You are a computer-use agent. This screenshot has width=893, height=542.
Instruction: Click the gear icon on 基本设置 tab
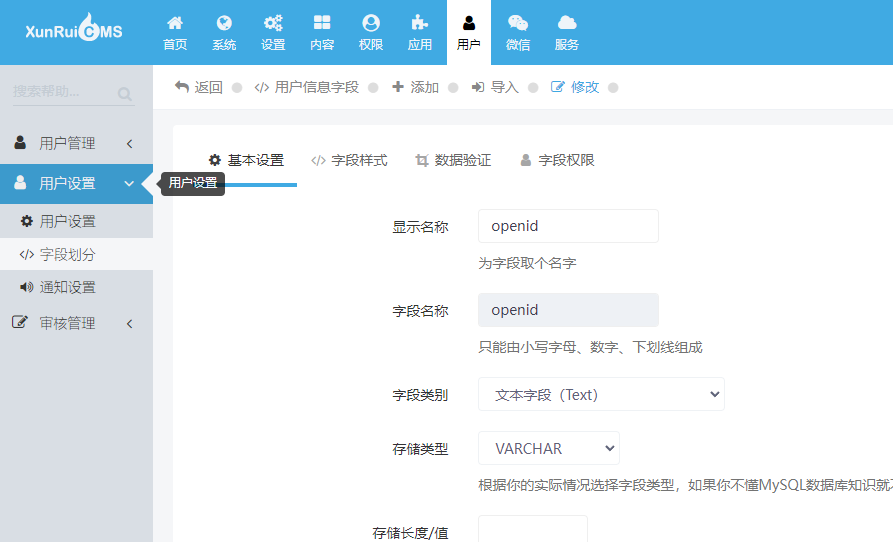[215, 160]
